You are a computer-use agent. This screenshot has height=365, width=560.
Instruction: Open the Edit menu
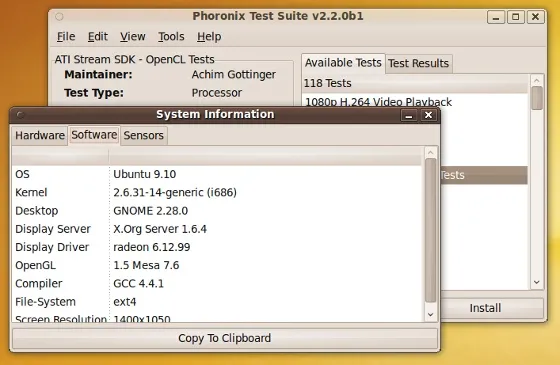coord(98,36)
